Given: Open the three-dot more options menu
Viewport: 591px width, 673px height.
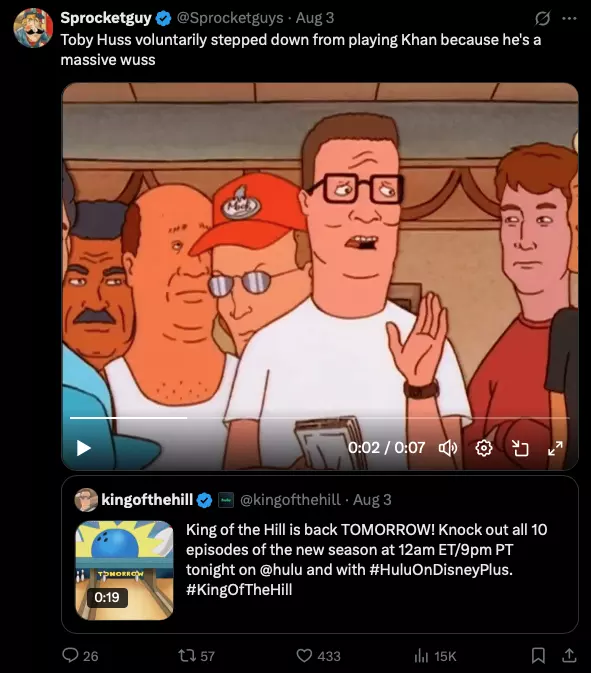Looking at the screenshot, I should tap(569, 18).
